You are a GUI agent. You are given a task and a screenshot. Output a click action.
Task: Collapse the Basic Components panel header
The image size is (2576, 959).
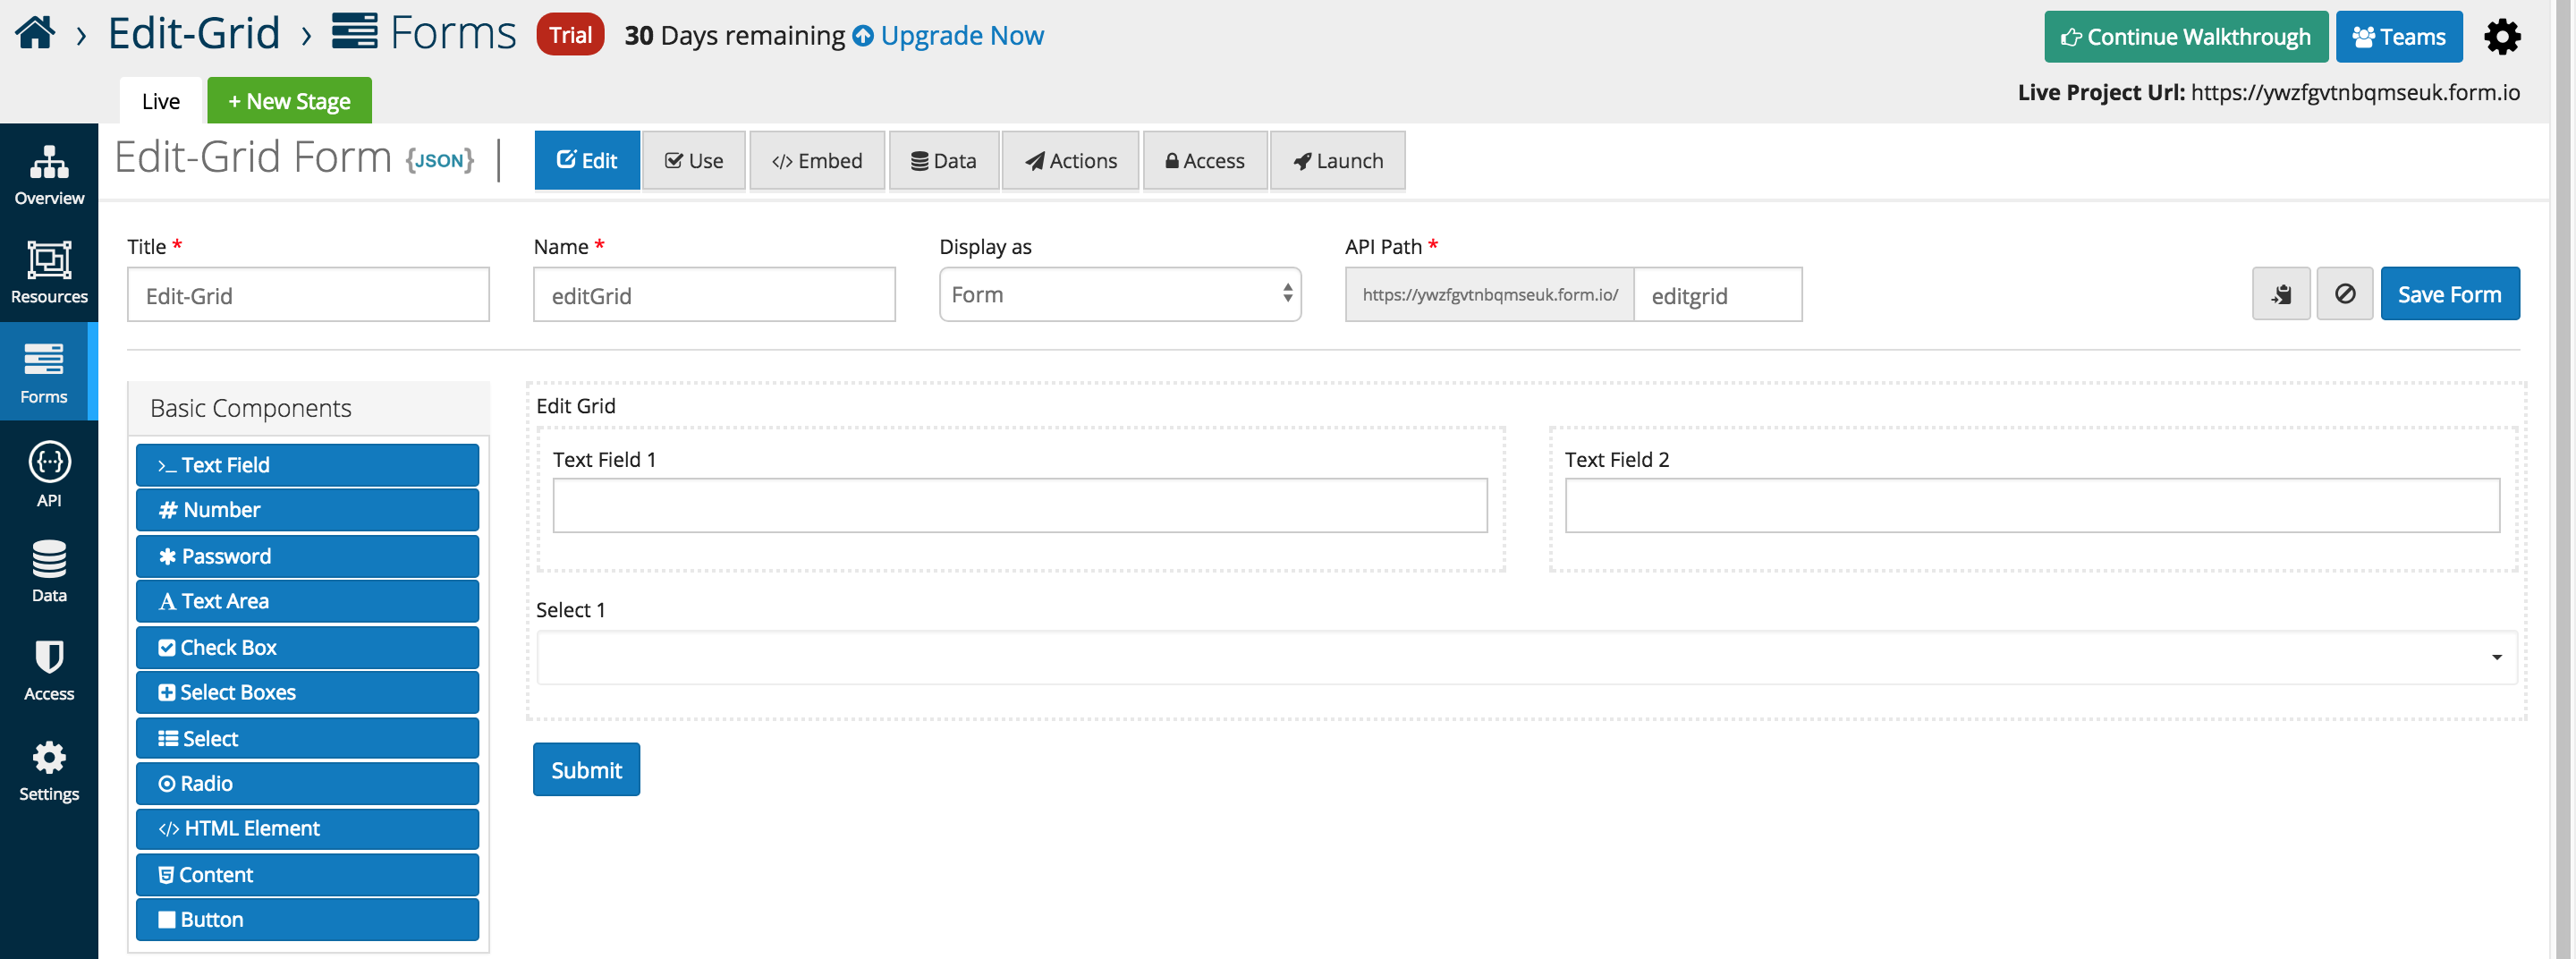308,408
